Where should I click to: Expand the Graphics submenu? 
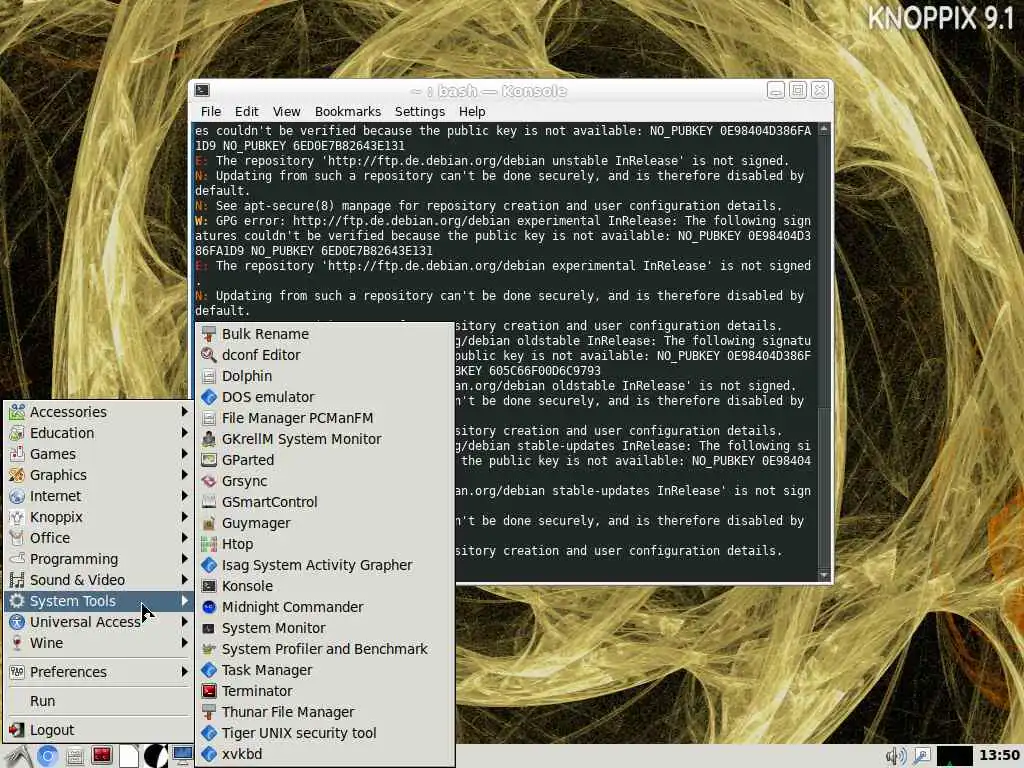point(99,475)
